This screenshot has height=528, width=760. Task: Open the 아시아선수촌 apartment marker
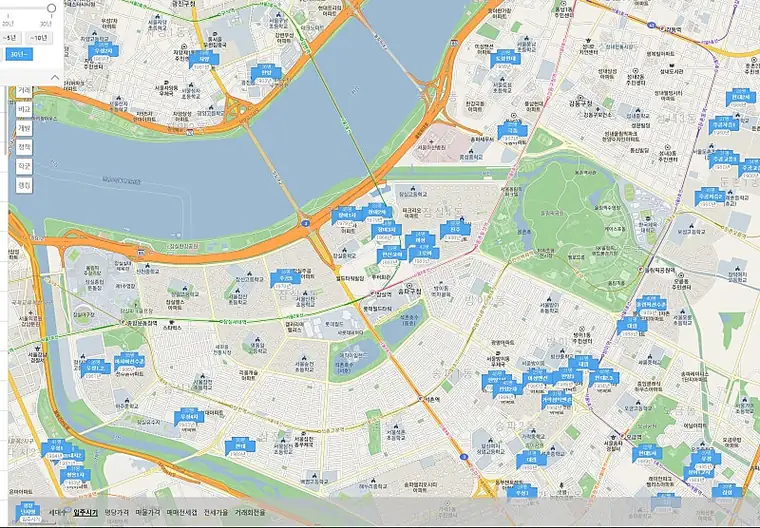coord(129,361)
